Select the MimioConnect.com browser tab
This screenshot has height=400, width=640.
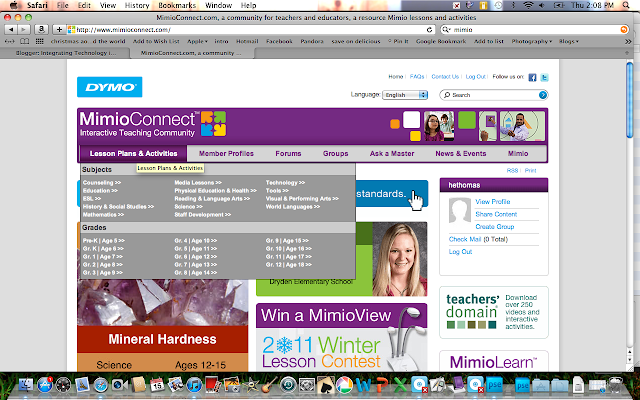tap(191, 53)
